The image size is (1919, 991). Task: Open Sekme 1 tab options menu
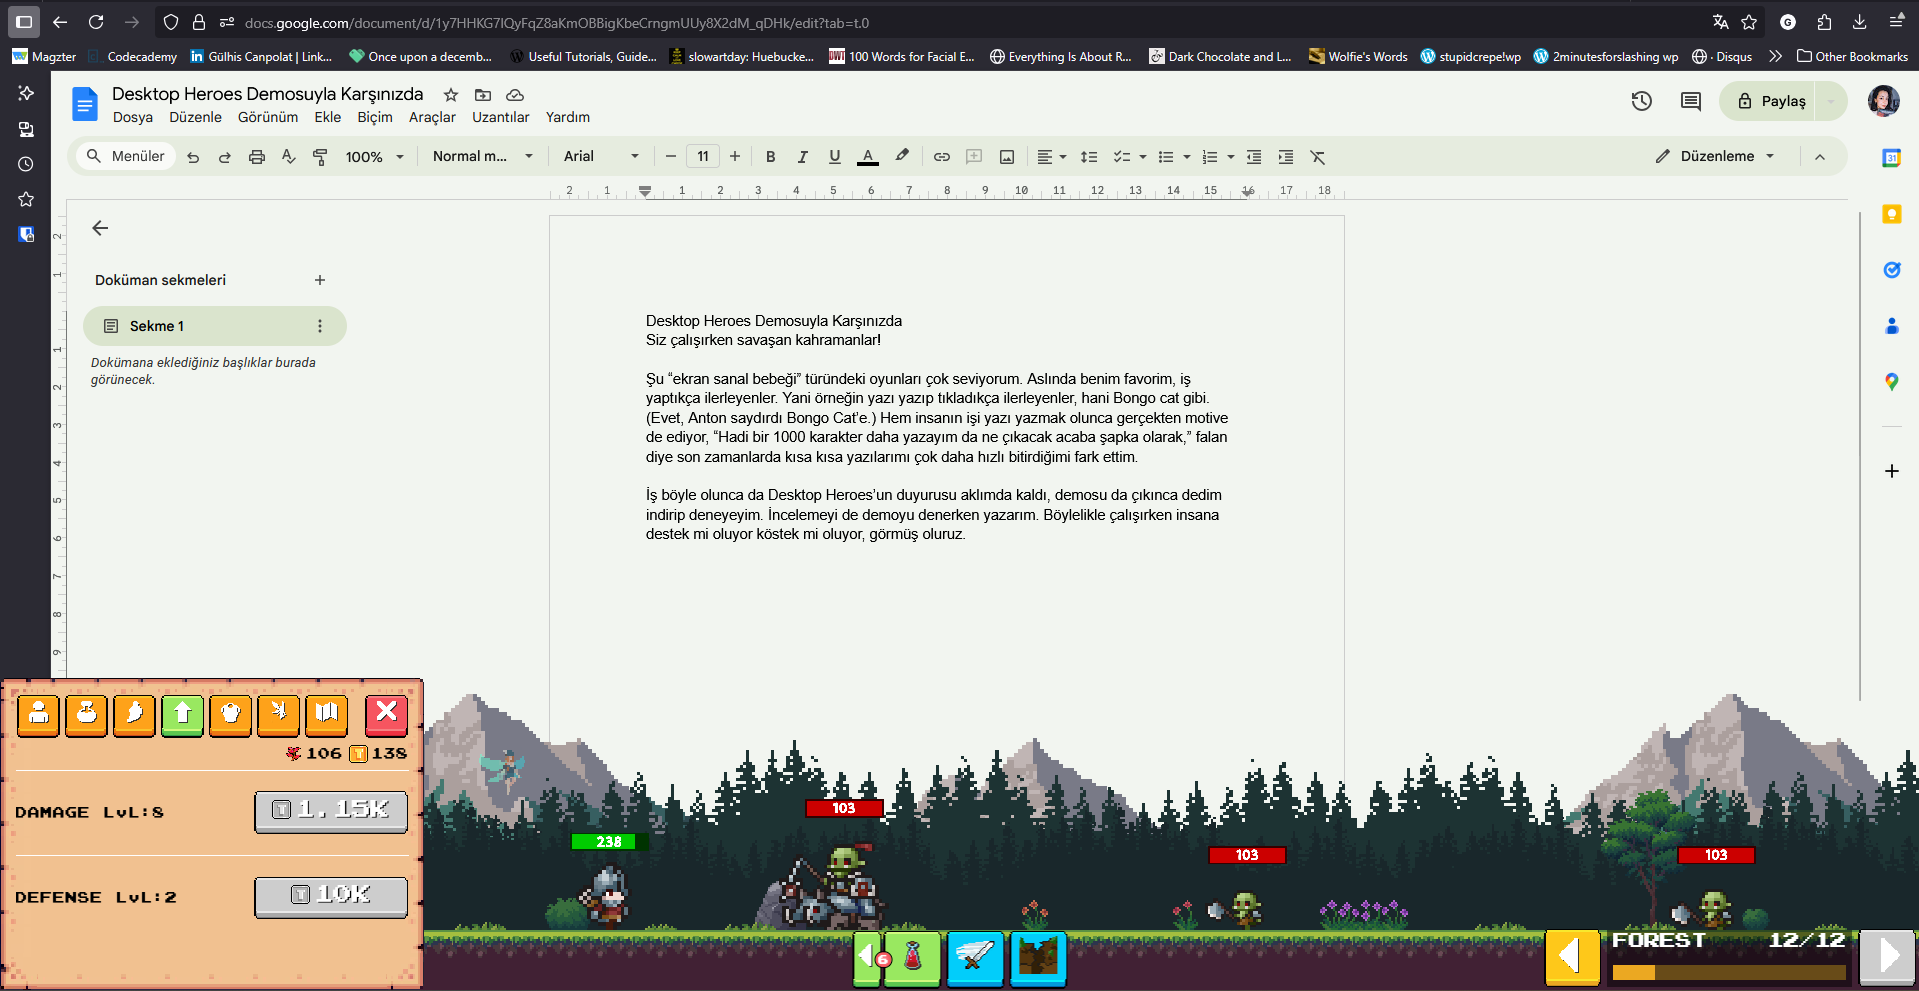320,326
